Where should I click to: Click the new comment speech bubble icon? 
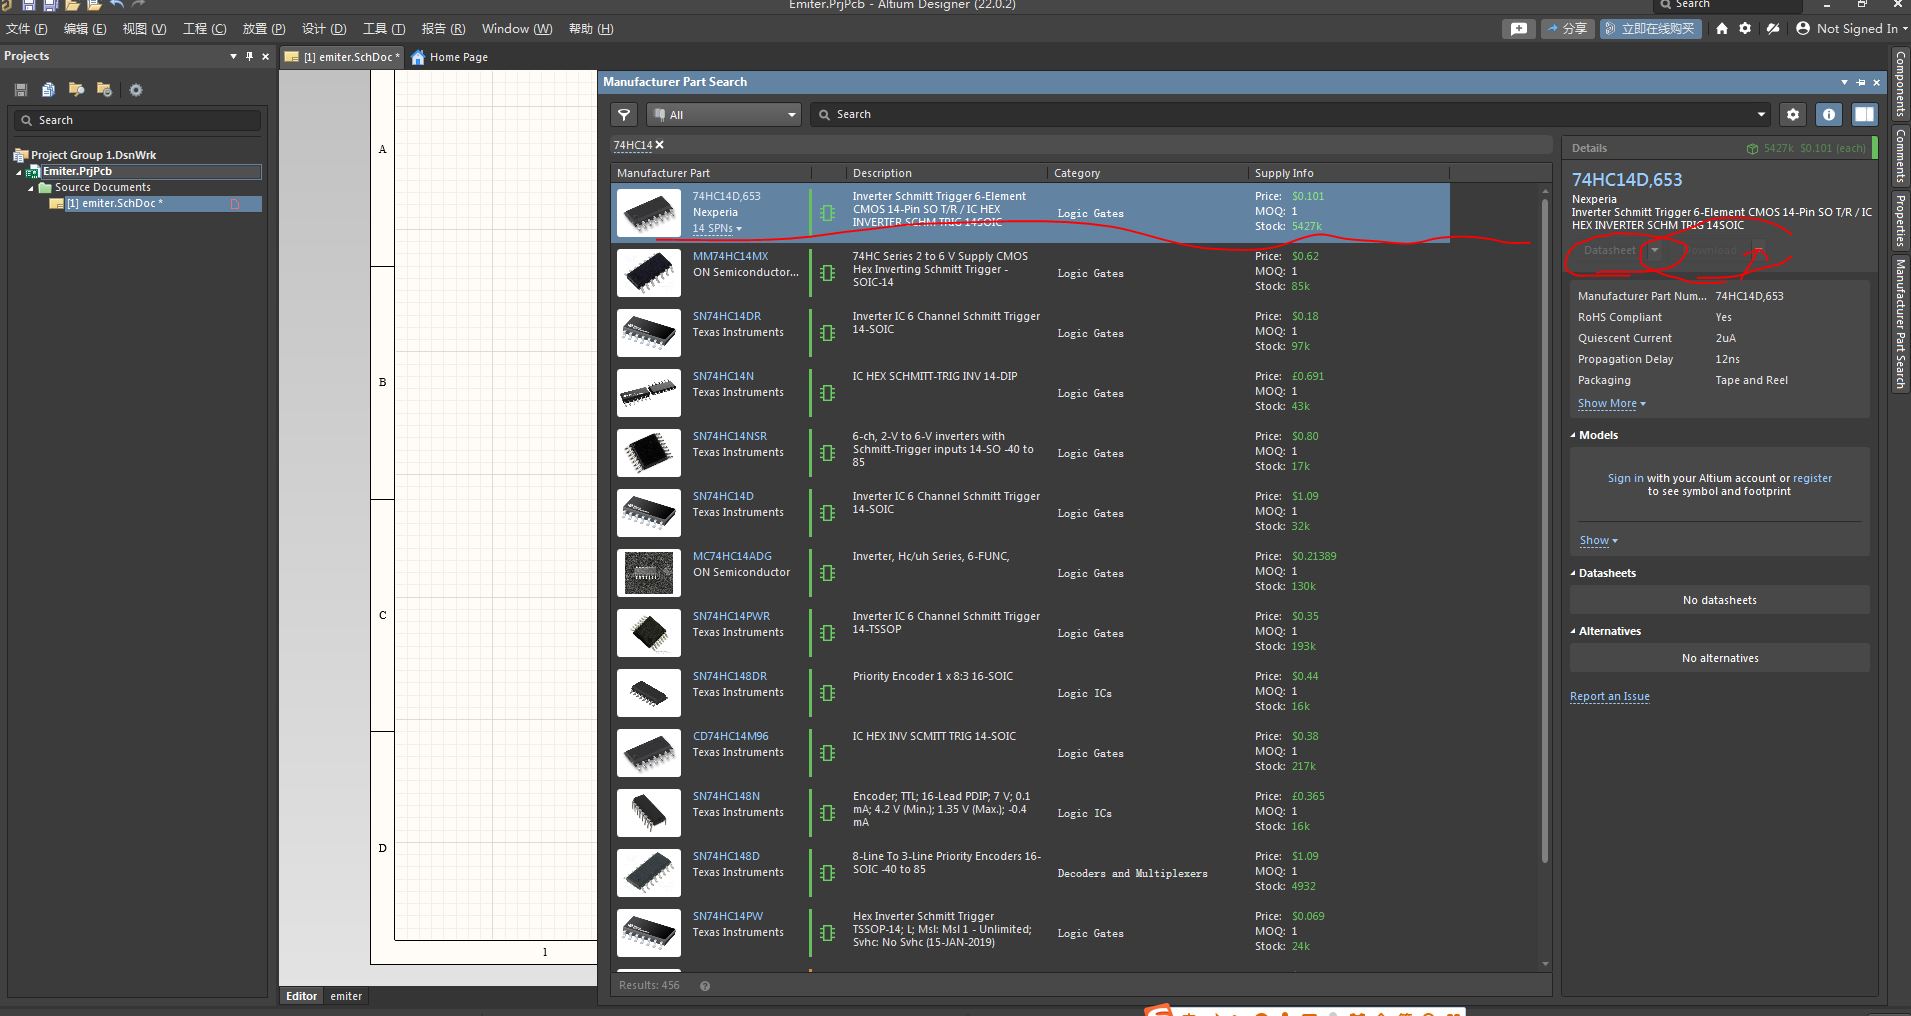tap(1519, 29)
